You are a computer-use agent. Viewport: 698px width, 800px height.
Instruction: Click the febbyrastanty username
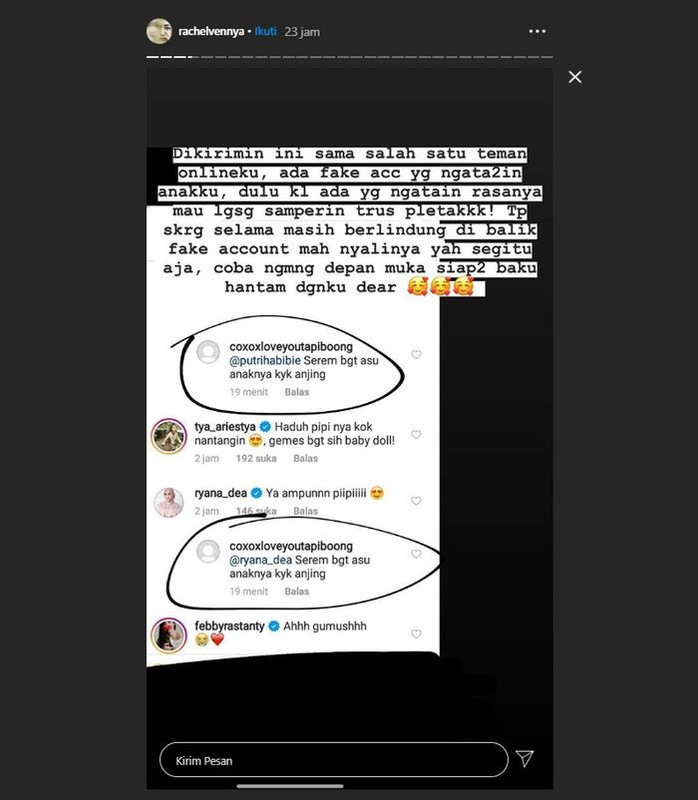[230, 626]
